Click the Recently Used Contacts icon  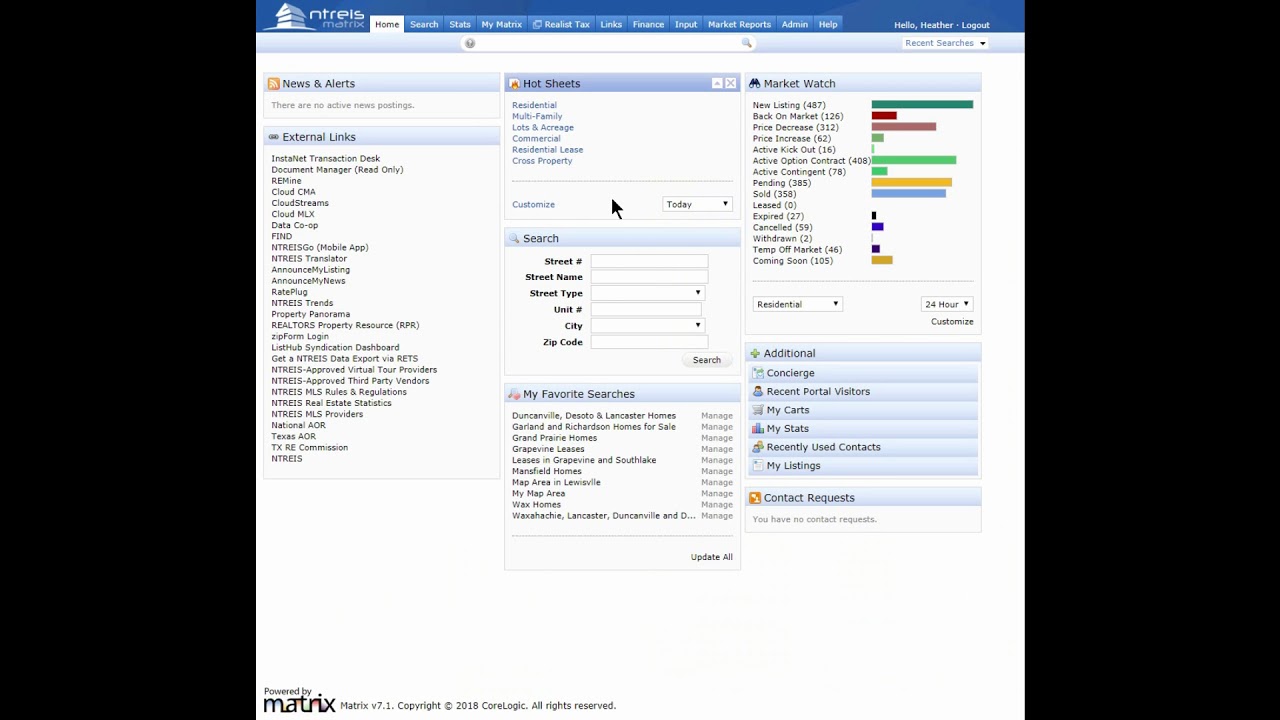pos(758,447)
